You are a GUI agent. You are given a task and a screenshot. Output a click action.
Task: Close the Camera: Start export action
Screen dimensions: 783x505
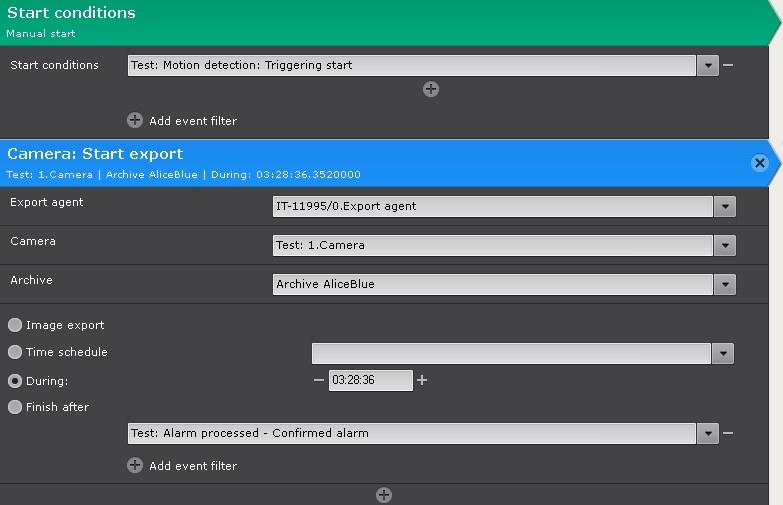759,163
